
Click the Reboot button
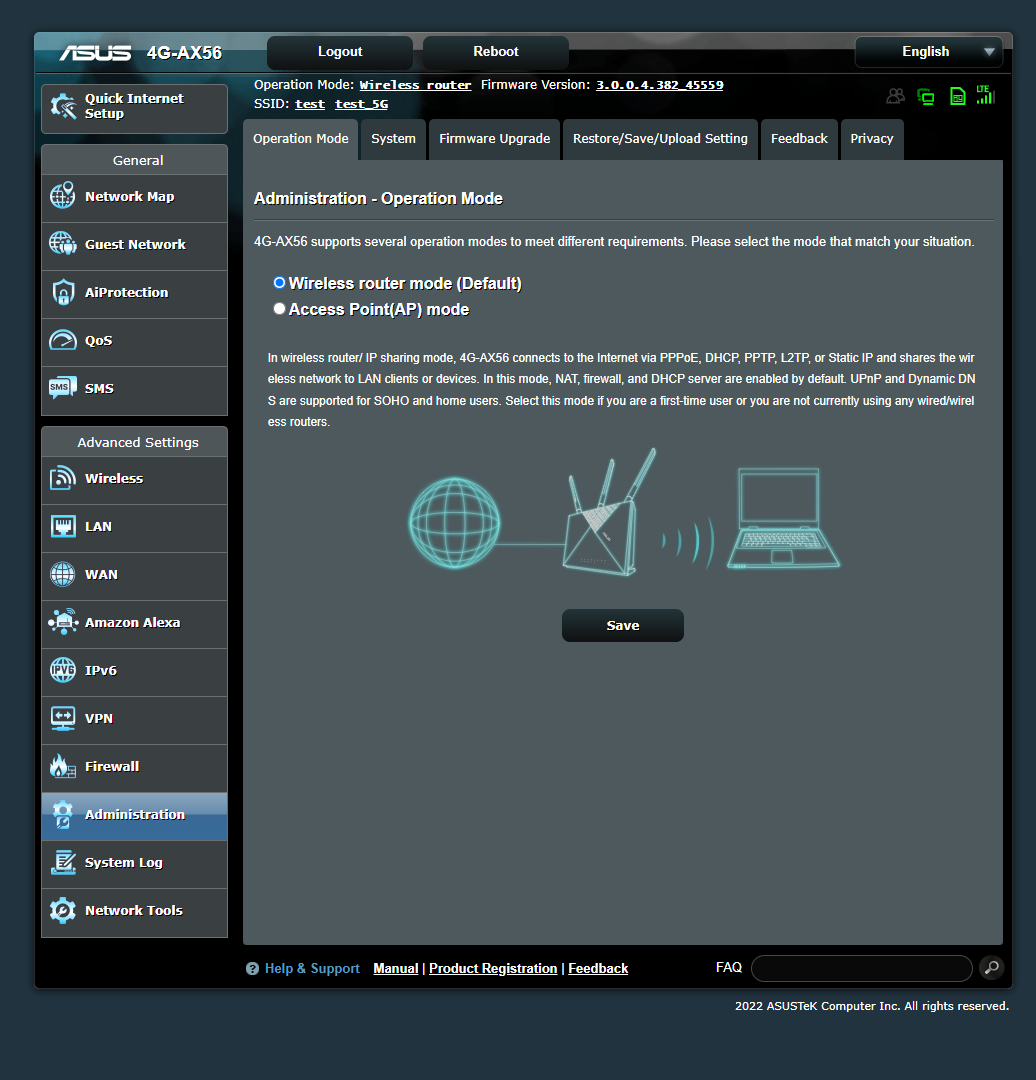click(495, 52)
